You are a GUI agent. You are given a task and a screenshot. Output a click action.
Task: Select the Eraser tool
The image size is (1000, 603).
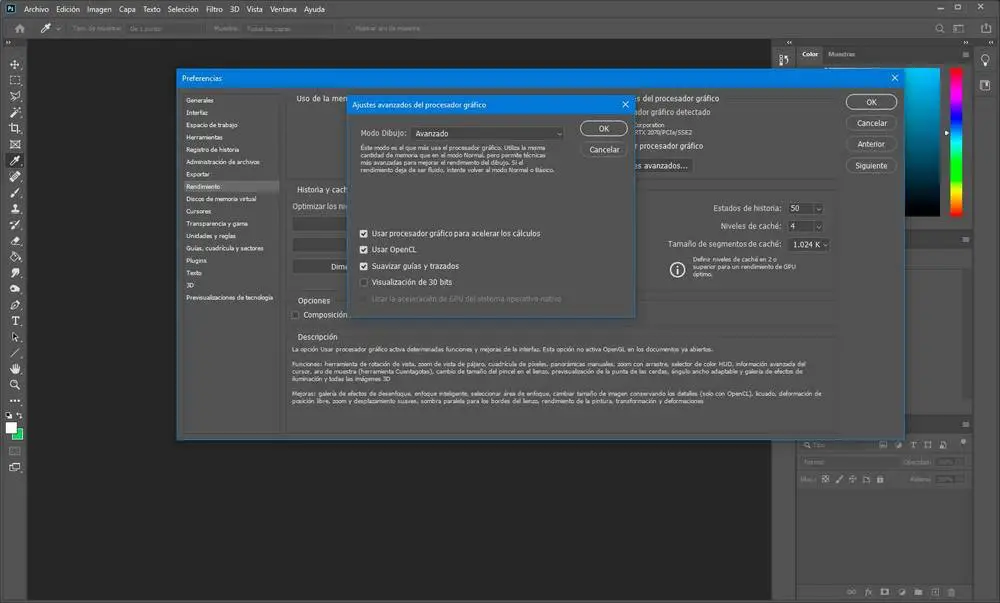[15, 240]
